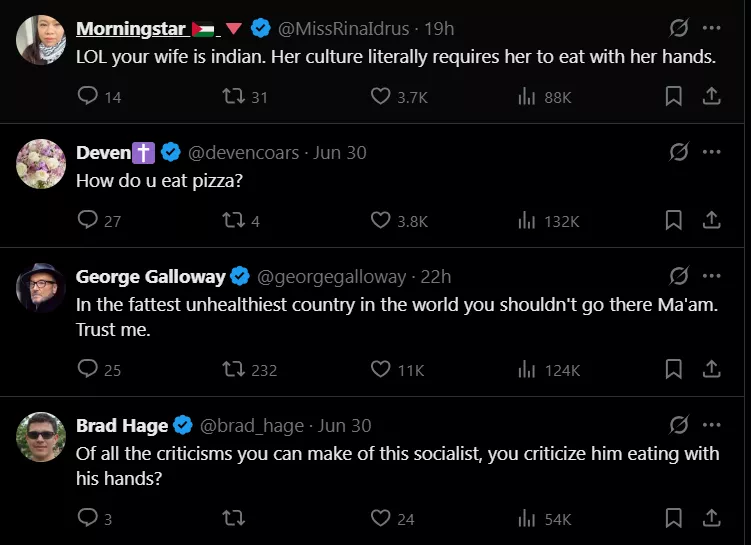Image resolution: width=751 pixels, height=545 pixels.
Task: Like Brad Hage's tweet
Action: [x=381, y=519]
